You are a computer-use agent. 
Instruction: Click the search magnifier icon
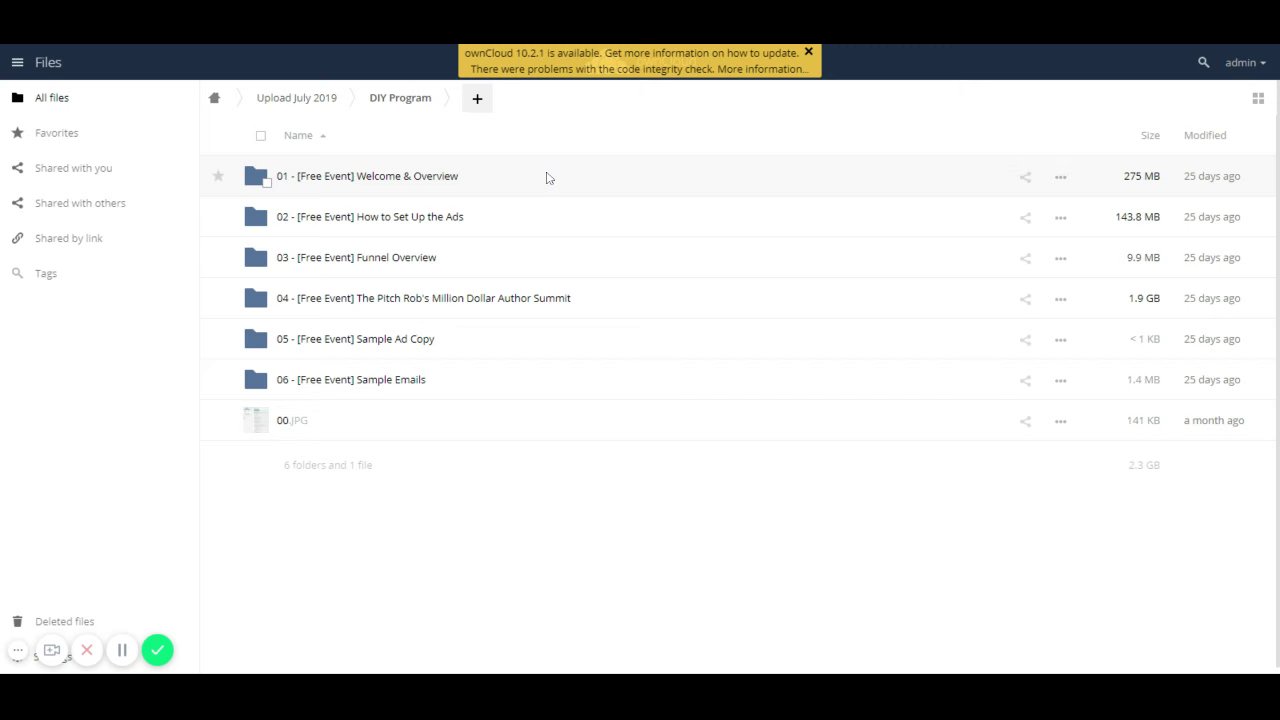pyautogui.click(x=1203, y=62)
